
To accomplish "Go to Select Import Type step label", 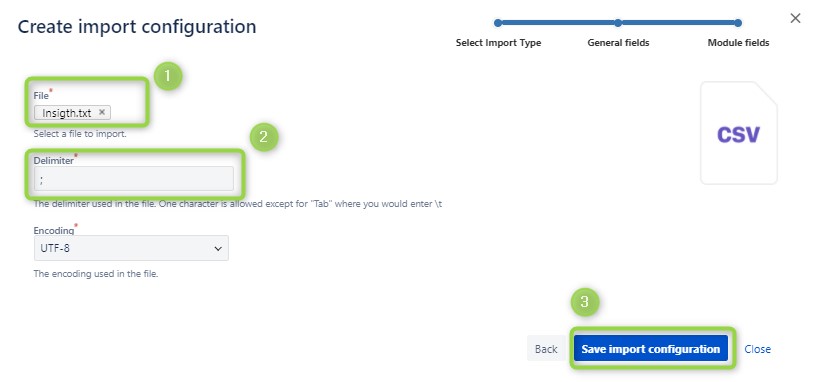I will pyautogui.click(x=498, y=43).
